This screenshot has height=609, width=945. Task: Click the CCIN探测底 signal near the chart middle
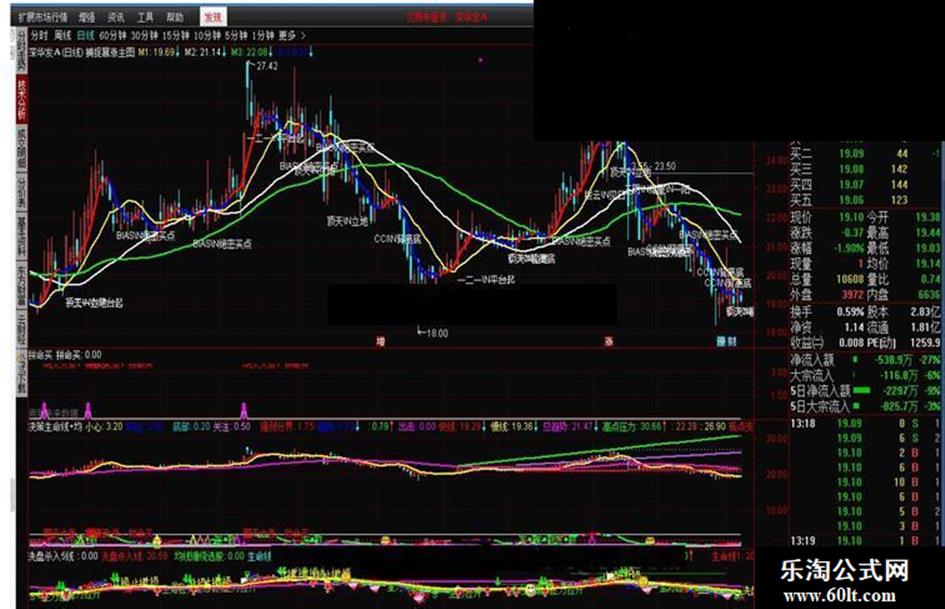point(397,239)
